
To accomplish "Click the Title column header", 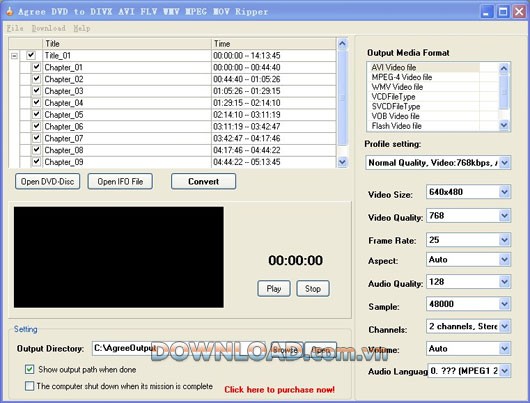I will (127, 44).
